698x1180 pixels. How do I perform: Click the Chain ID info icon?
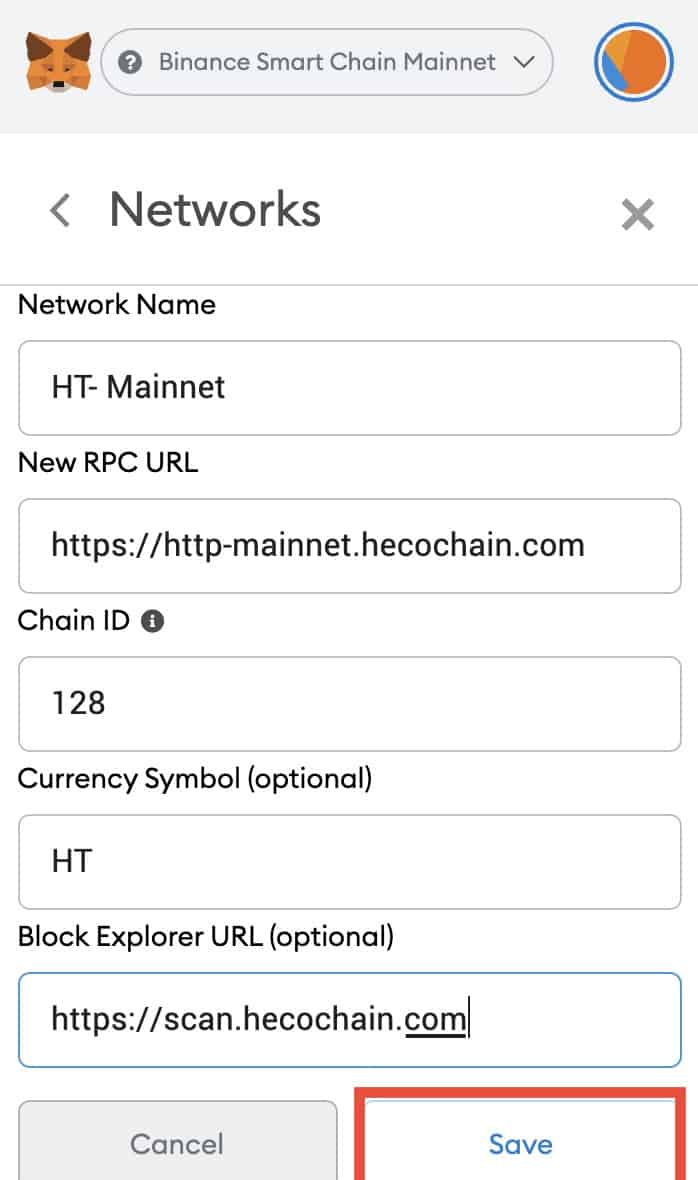pyautogui.click(x=153, y=621)
